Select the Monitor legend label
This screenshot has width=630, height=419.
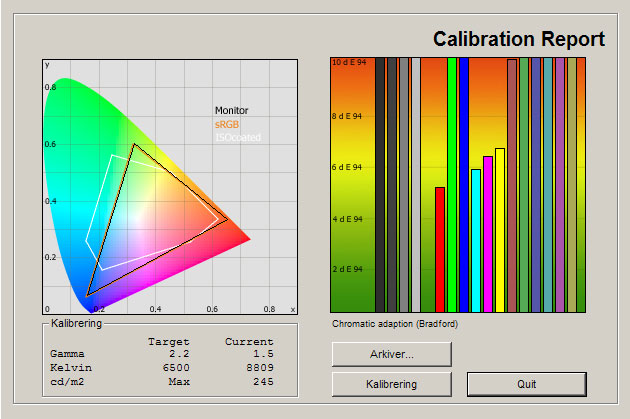click(x=231, y=111)
